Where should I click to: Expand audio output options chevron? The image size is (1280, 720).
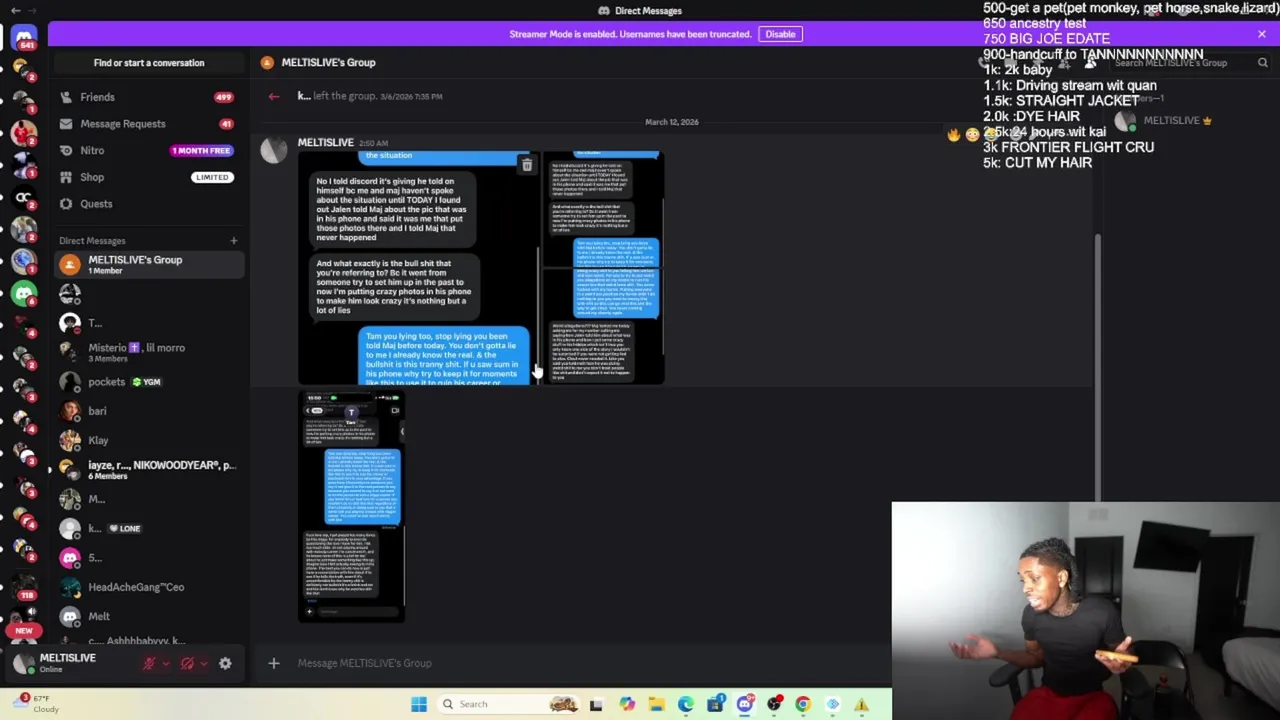point(204,663)
